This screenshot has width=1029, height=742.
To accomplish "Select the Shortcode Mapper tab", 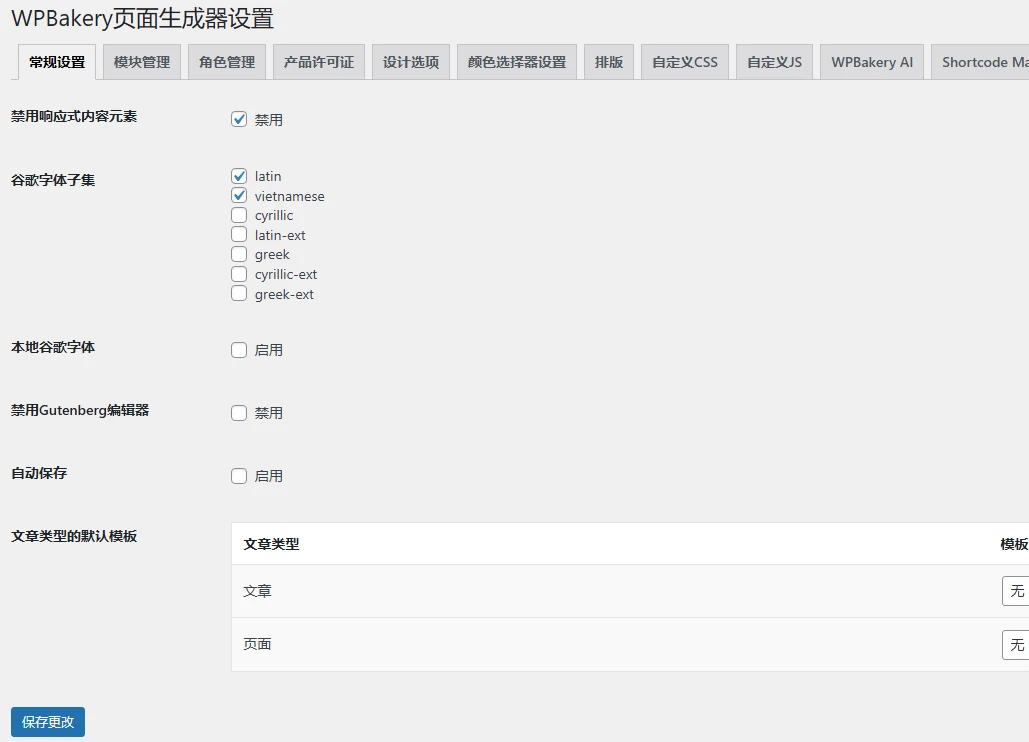I will pos(982,61).
